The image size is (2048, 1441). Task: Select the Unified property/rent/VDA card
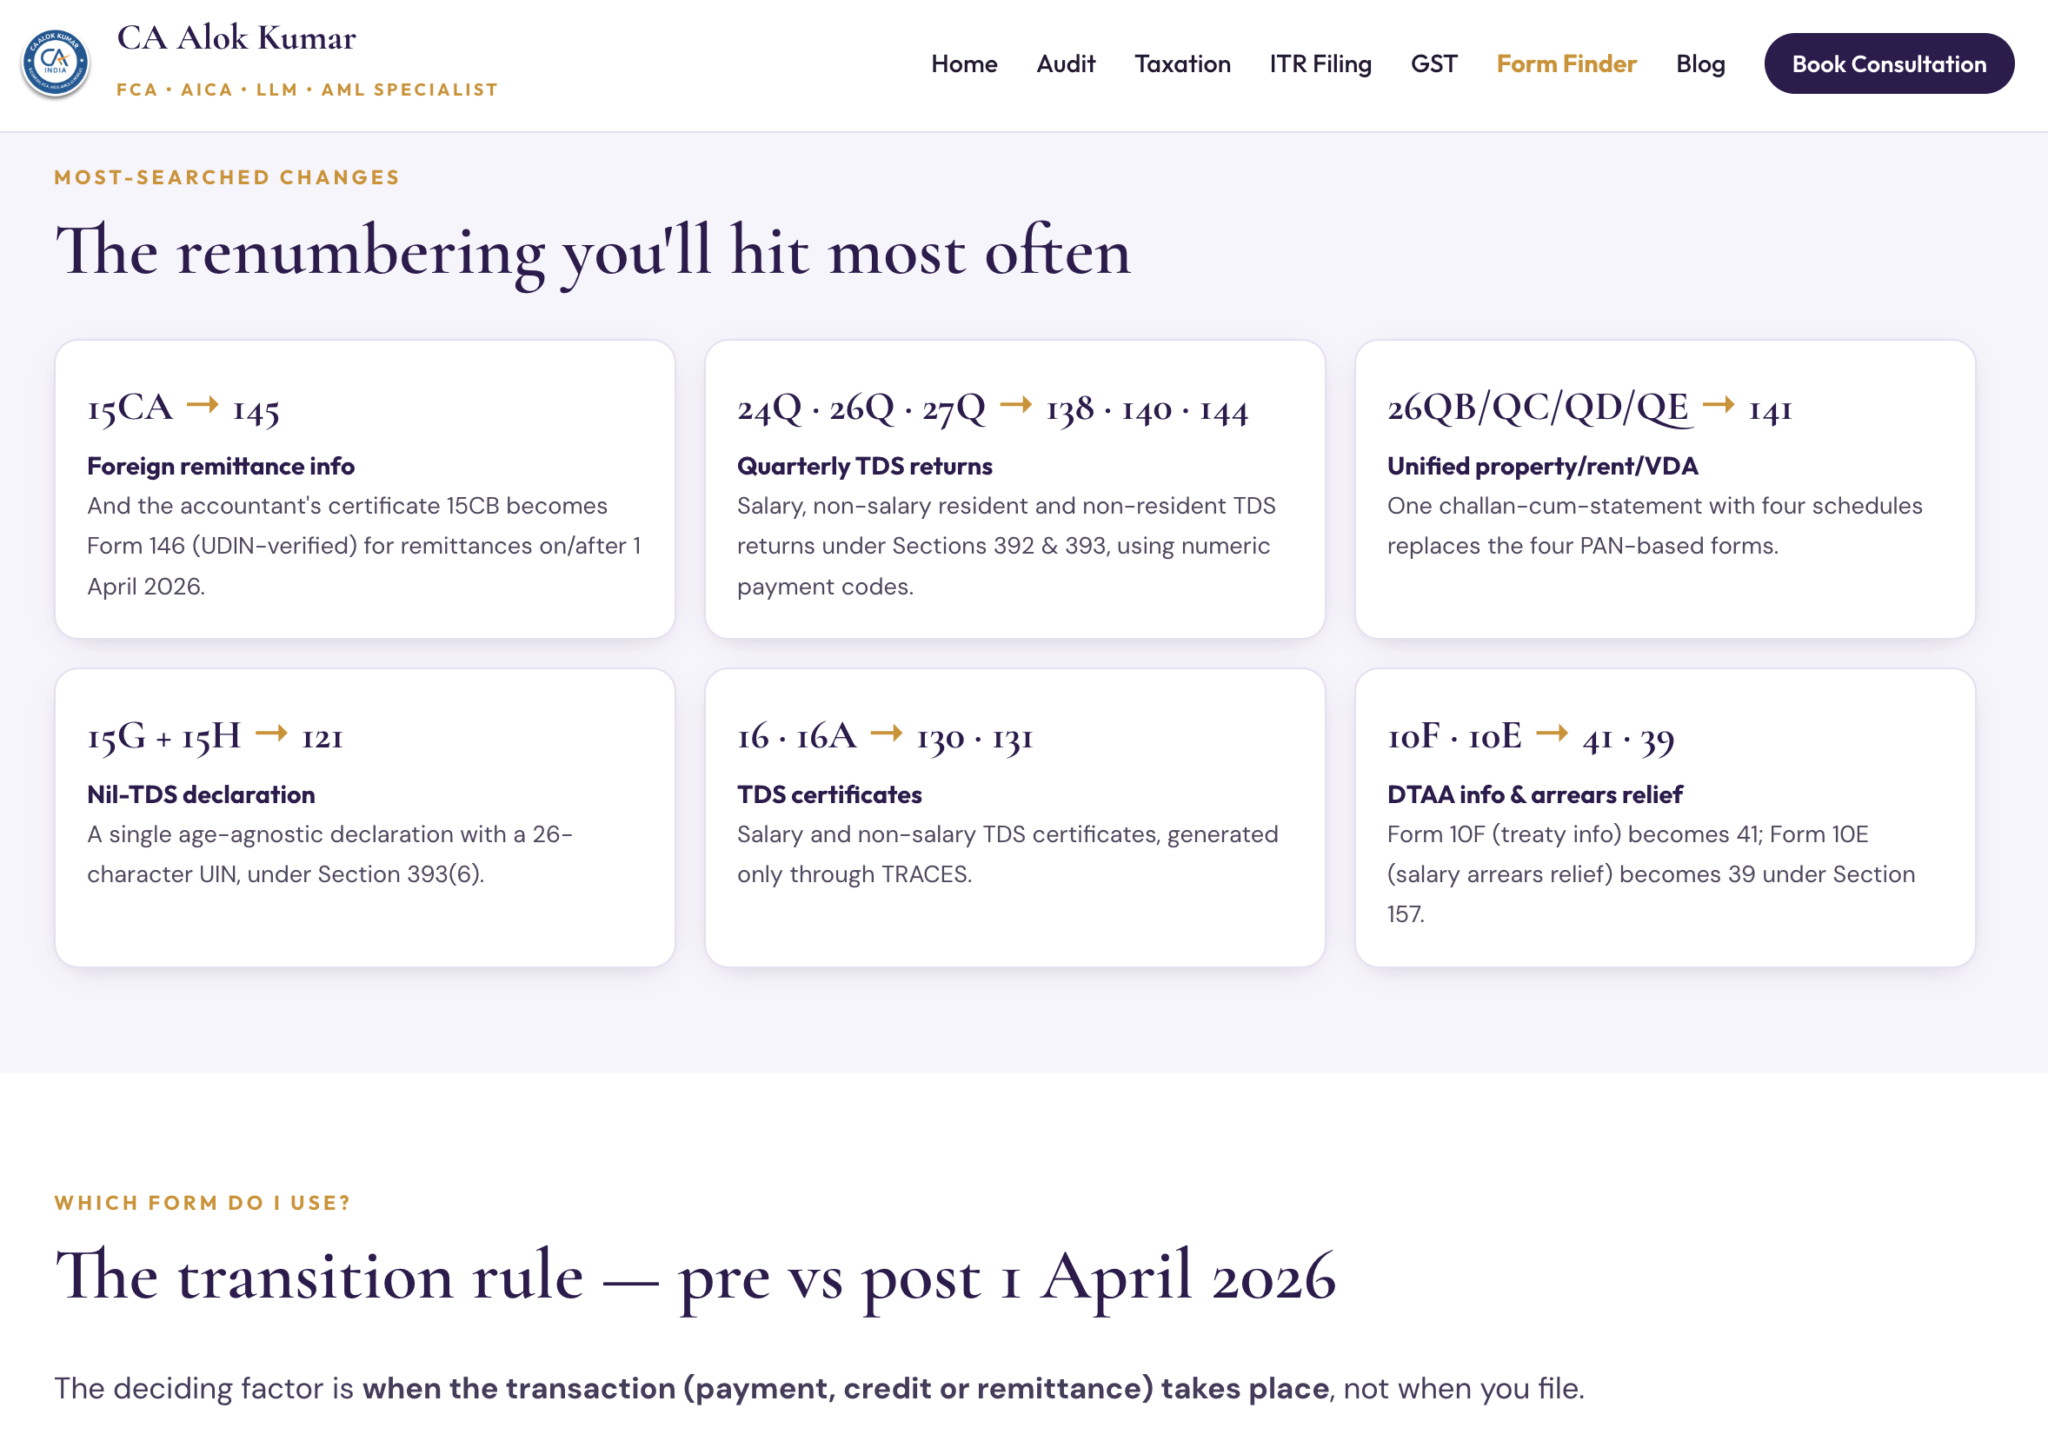pyautogui.click(x=1665, y=489)
